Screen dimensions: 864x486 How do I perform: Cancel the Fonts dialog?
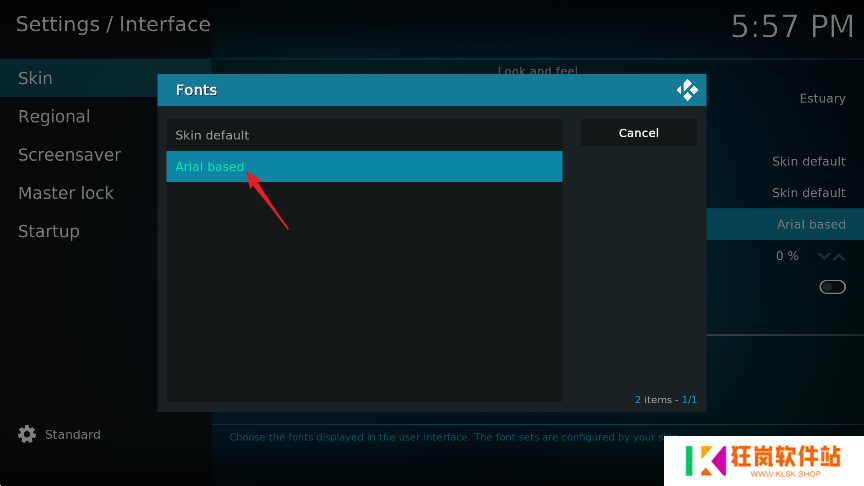pyautogui.click(x=638, y=133)
